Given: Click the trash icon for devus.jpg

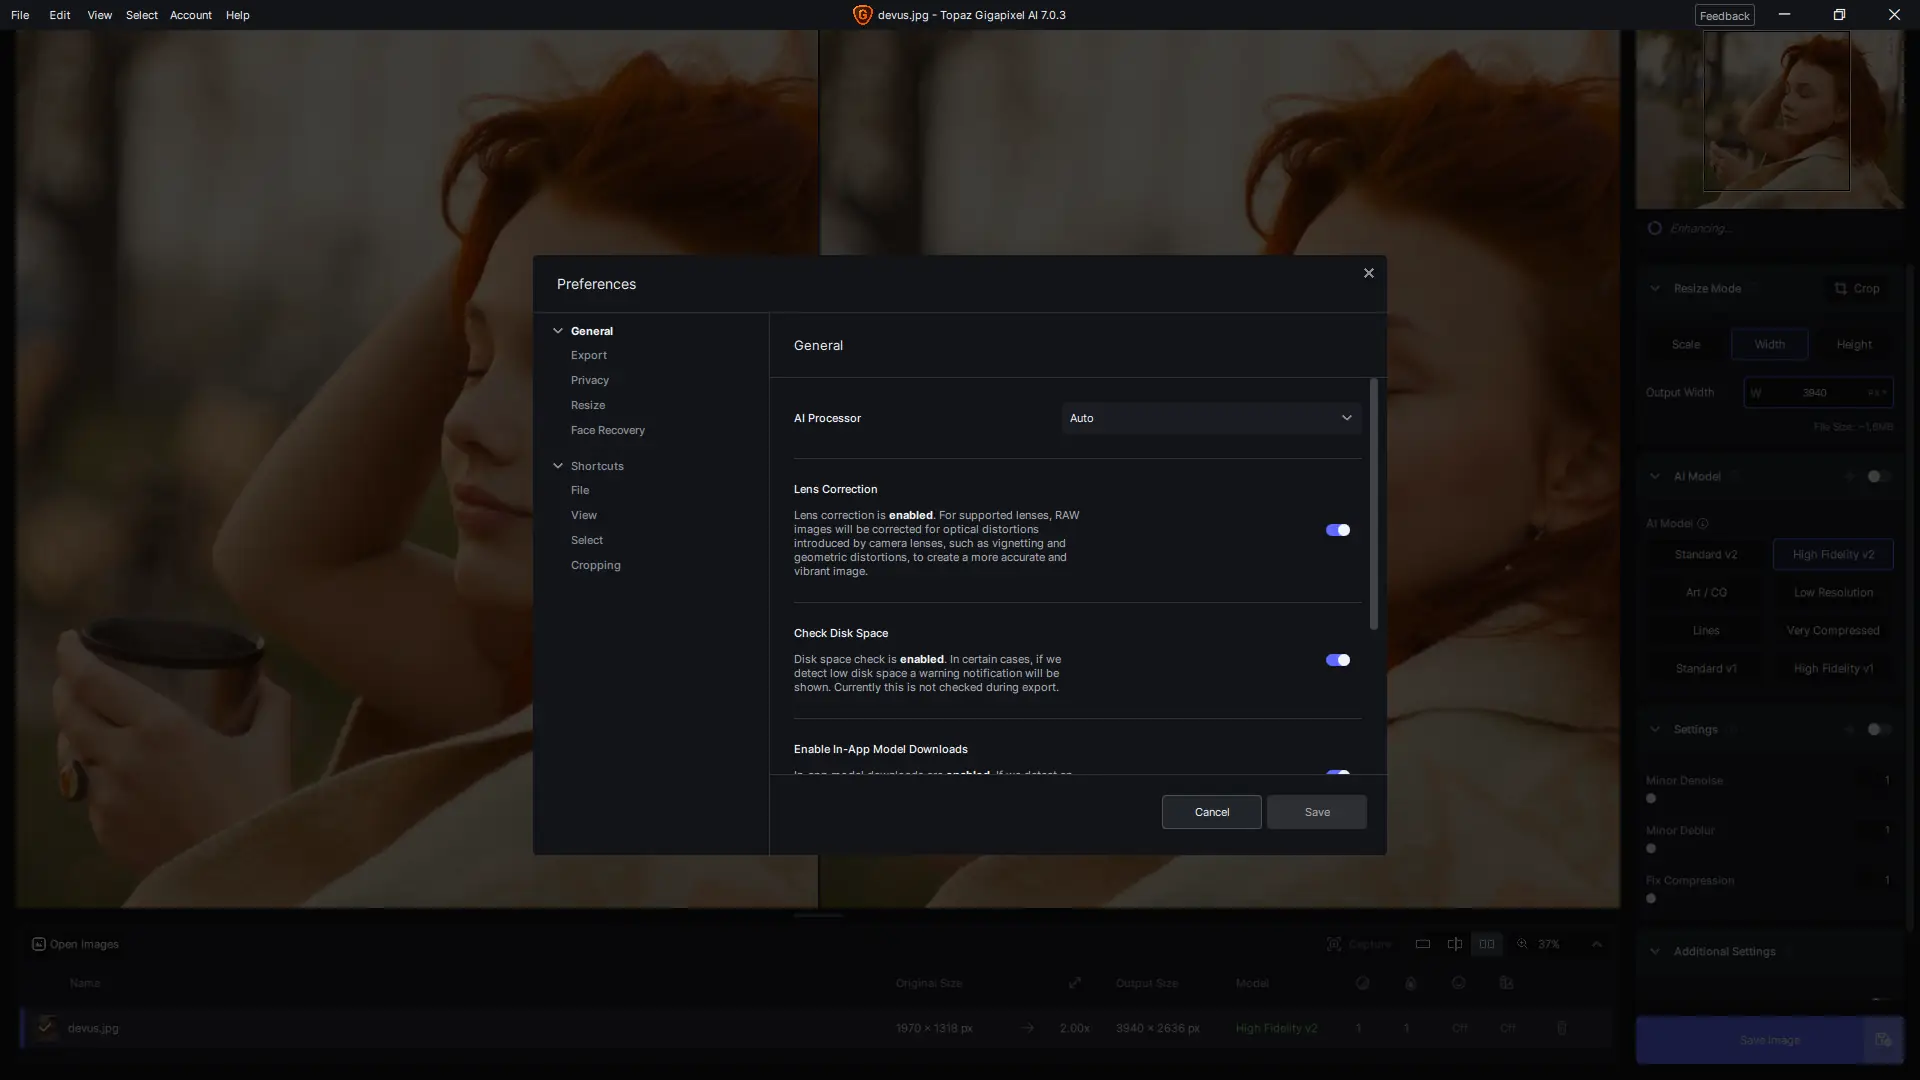Looking at the screenshot, I should point(1562,1028).
